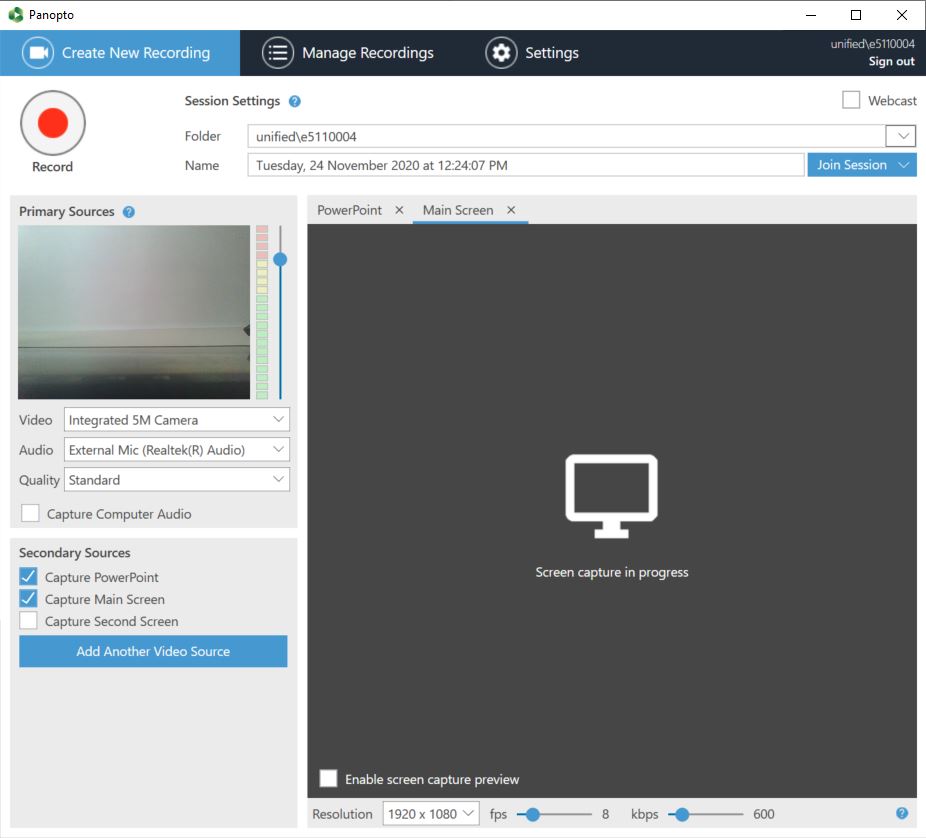The height and width of the screenshot is (838, 926).
Task: Click the username unified\e5110004 at top right
Action: point(872,44)
